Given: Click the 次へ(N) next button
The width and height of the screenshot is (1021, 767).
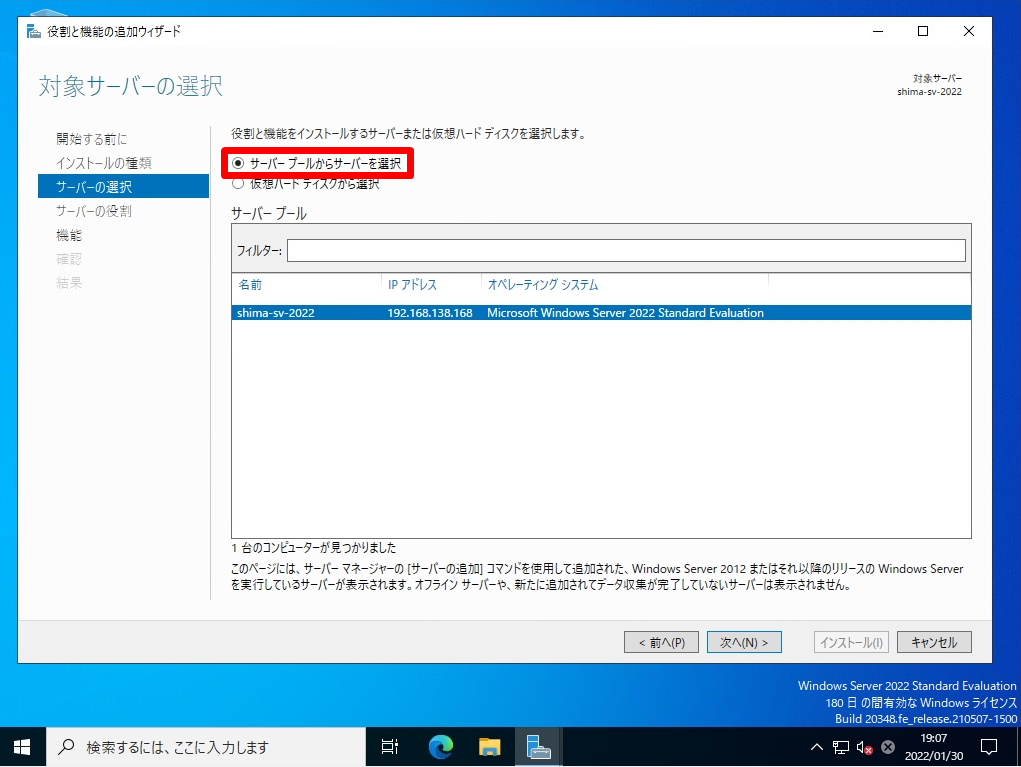Looking at the screenshot, I should [744, 642].
